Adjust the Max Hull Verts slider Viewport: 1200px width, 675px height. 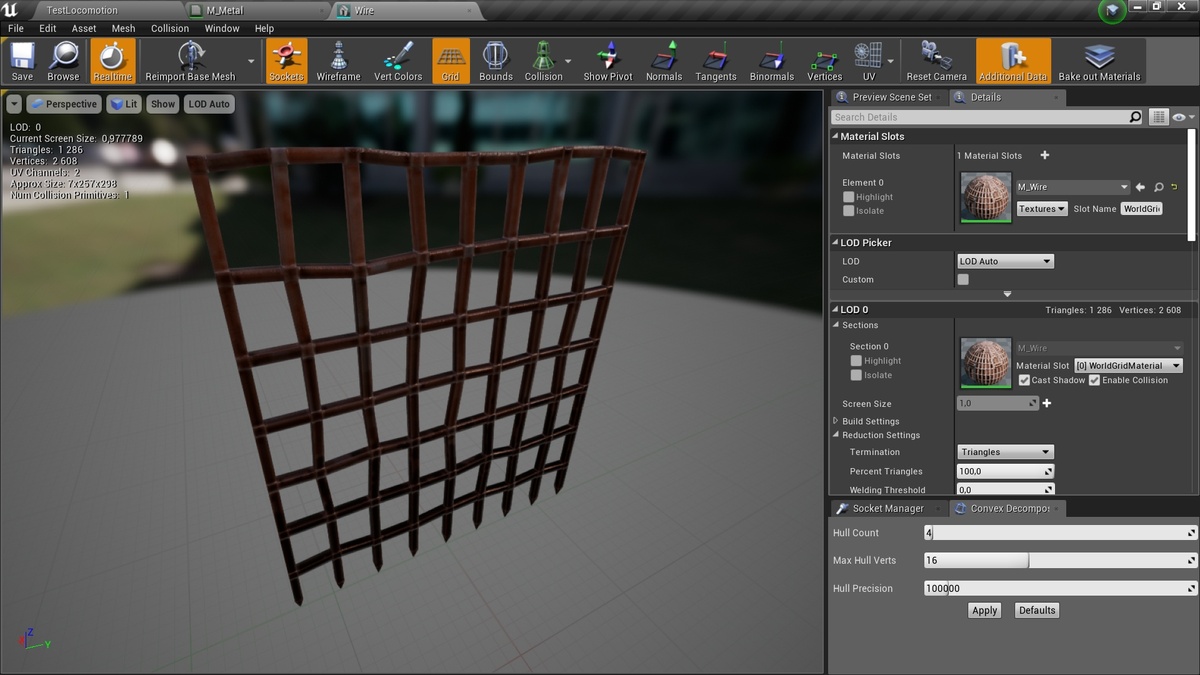click(x=1061, y=560)
